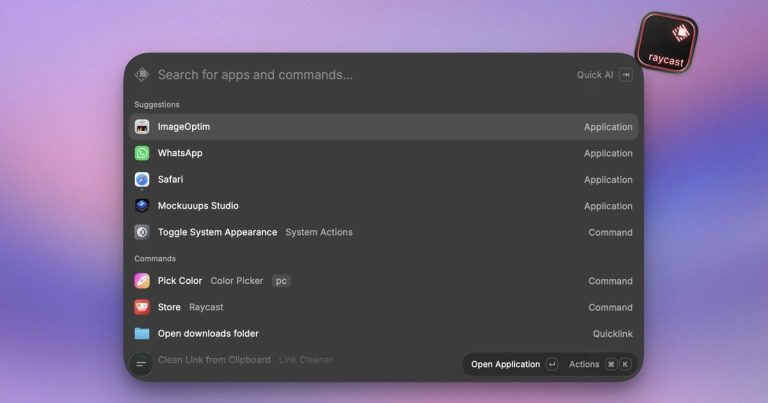Viewport: 768px width, 403px height.
Task: Select the Toggle System Appearance command
Action: (384, 232)
